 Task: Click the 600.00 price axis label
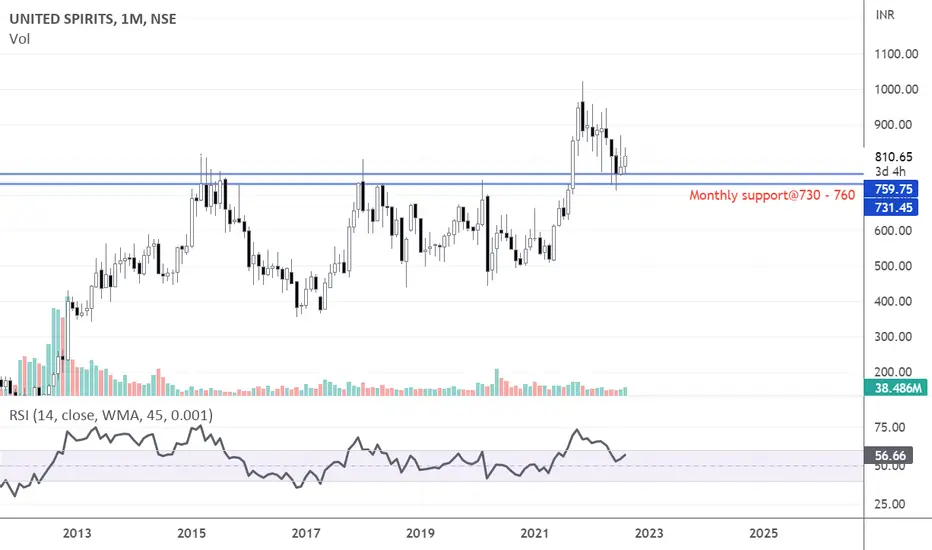(893, 231)
